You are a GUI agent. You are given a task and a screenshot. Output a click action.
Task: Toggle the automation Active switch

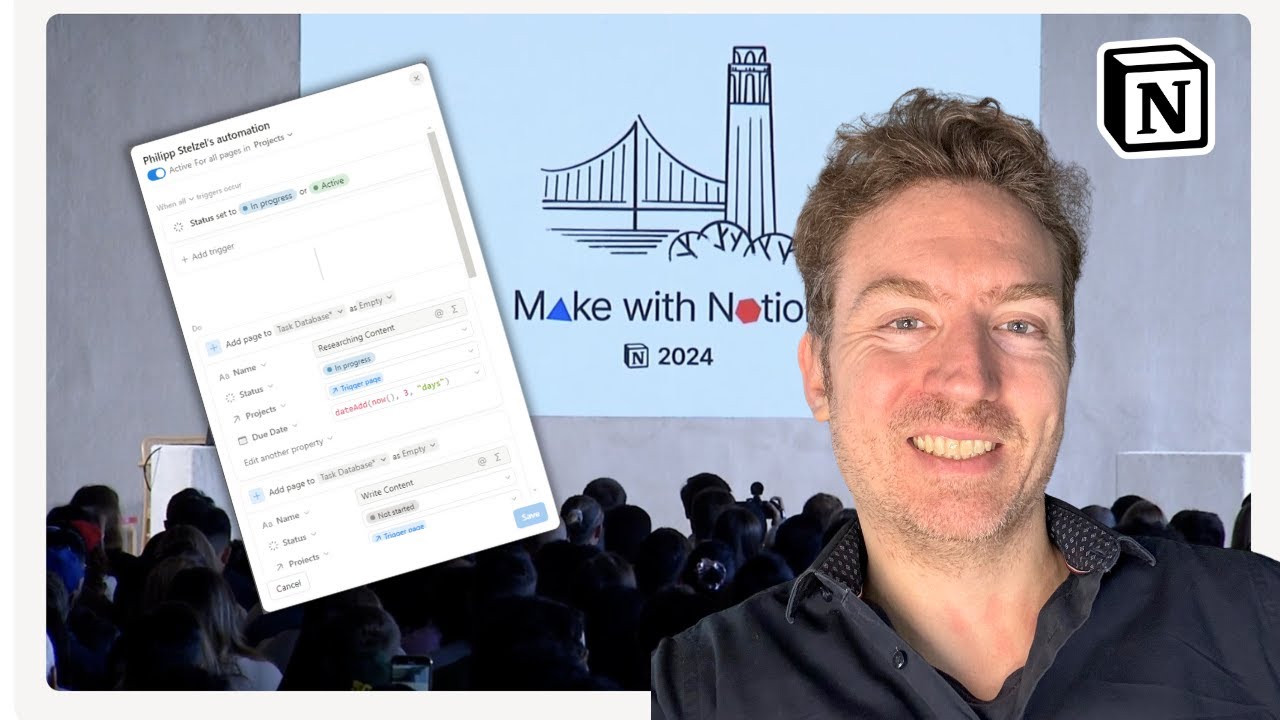click(156, 173)
